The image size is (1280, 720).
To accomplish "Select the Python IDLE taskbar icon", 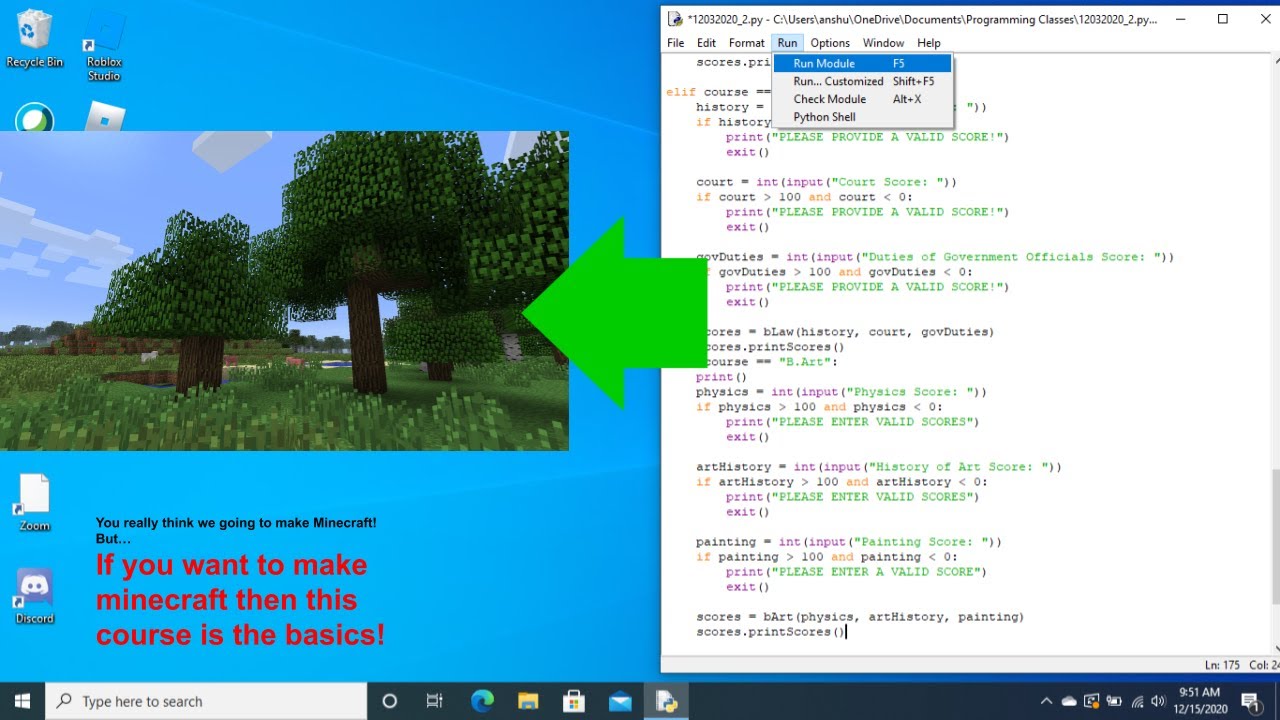I will [666, 701].
